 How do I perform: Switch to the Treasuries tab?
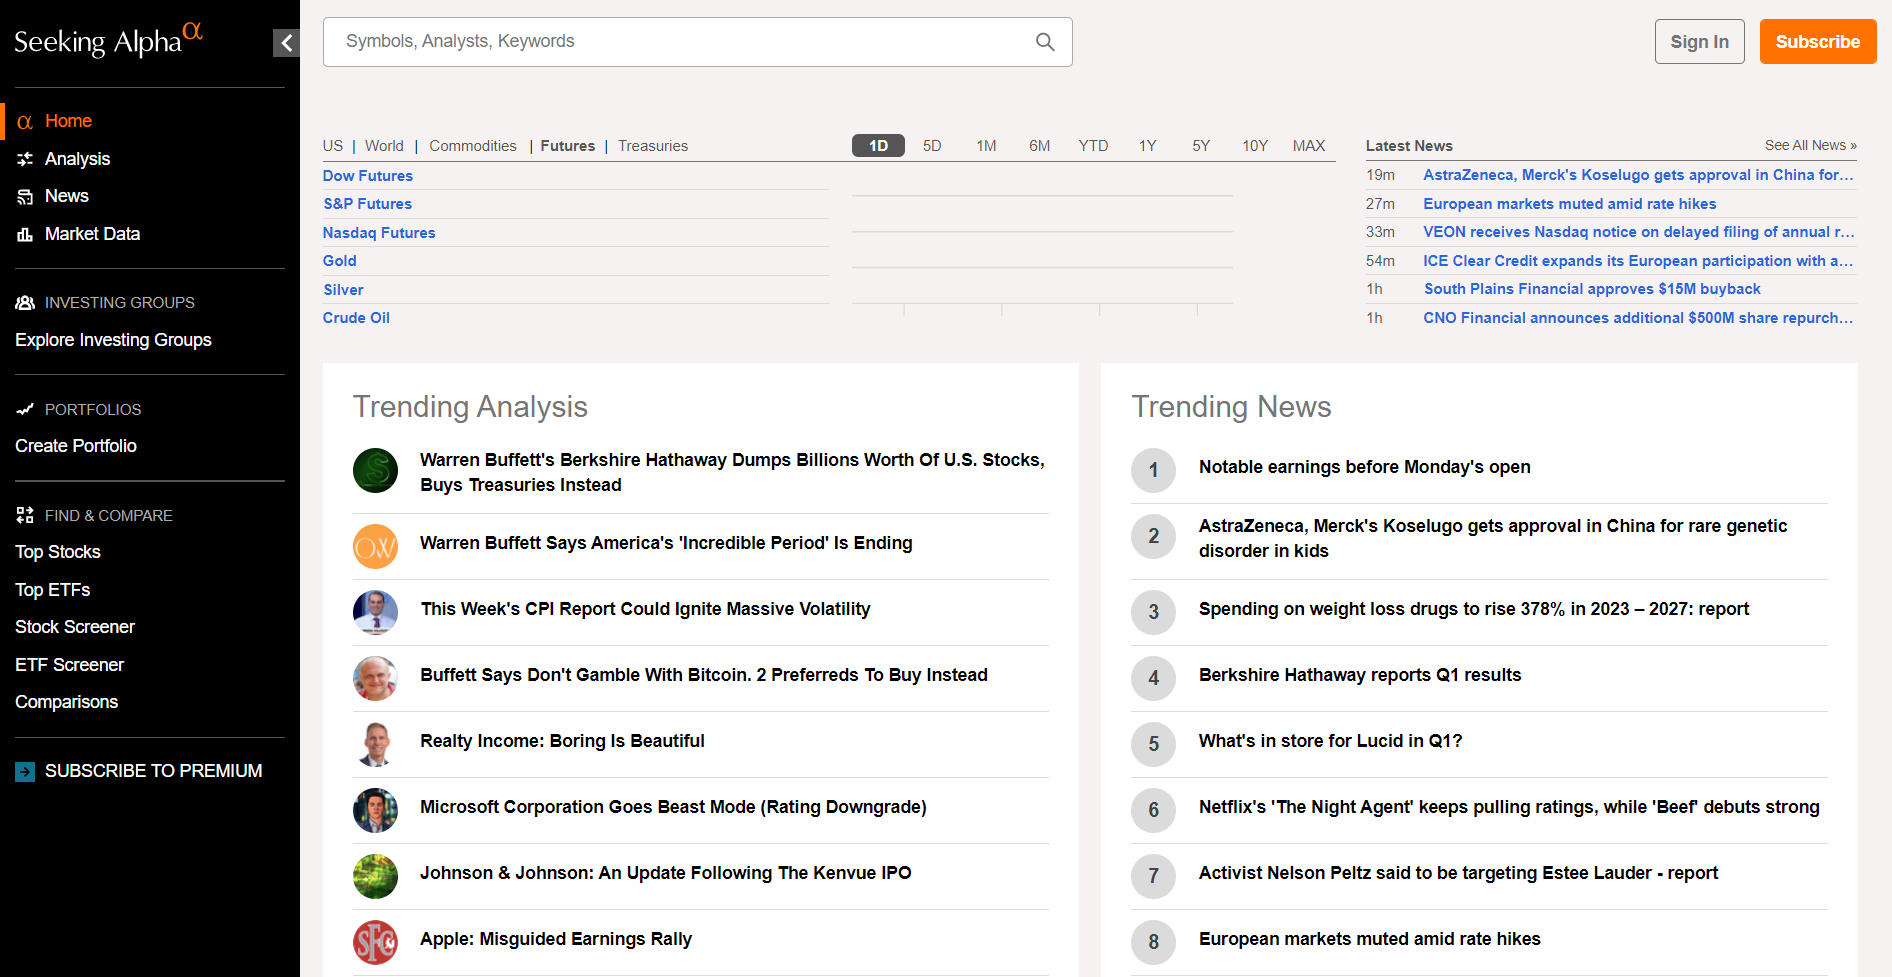click(653, 146)
